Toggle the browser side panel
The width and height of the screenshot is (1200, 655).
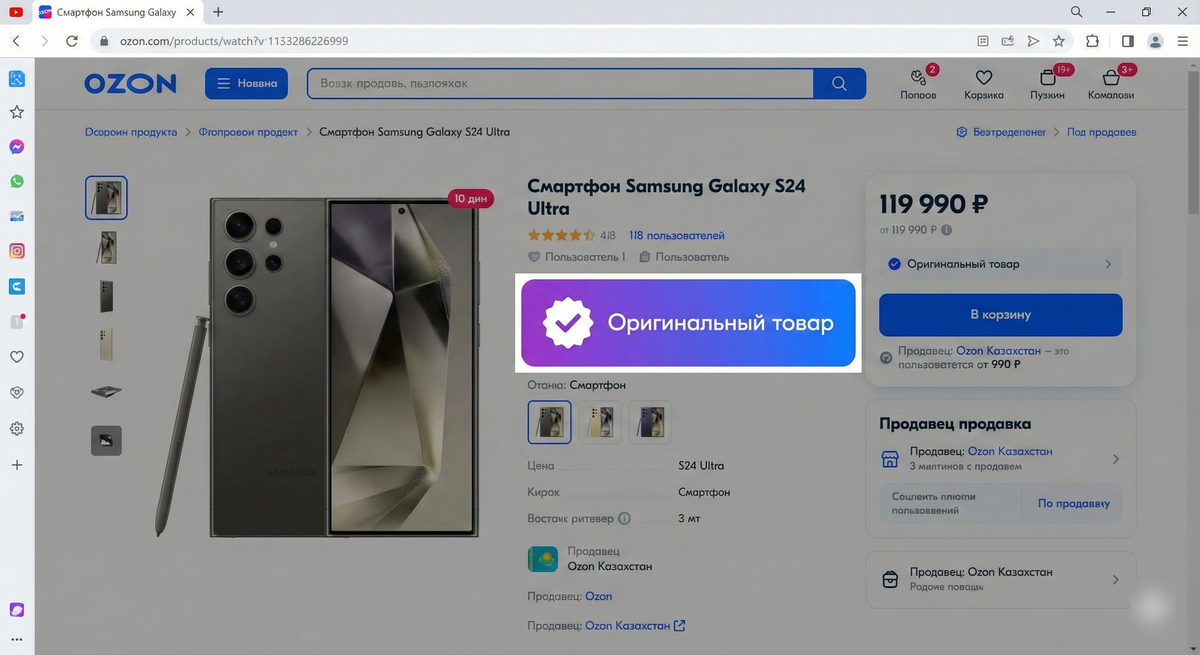1127,41
